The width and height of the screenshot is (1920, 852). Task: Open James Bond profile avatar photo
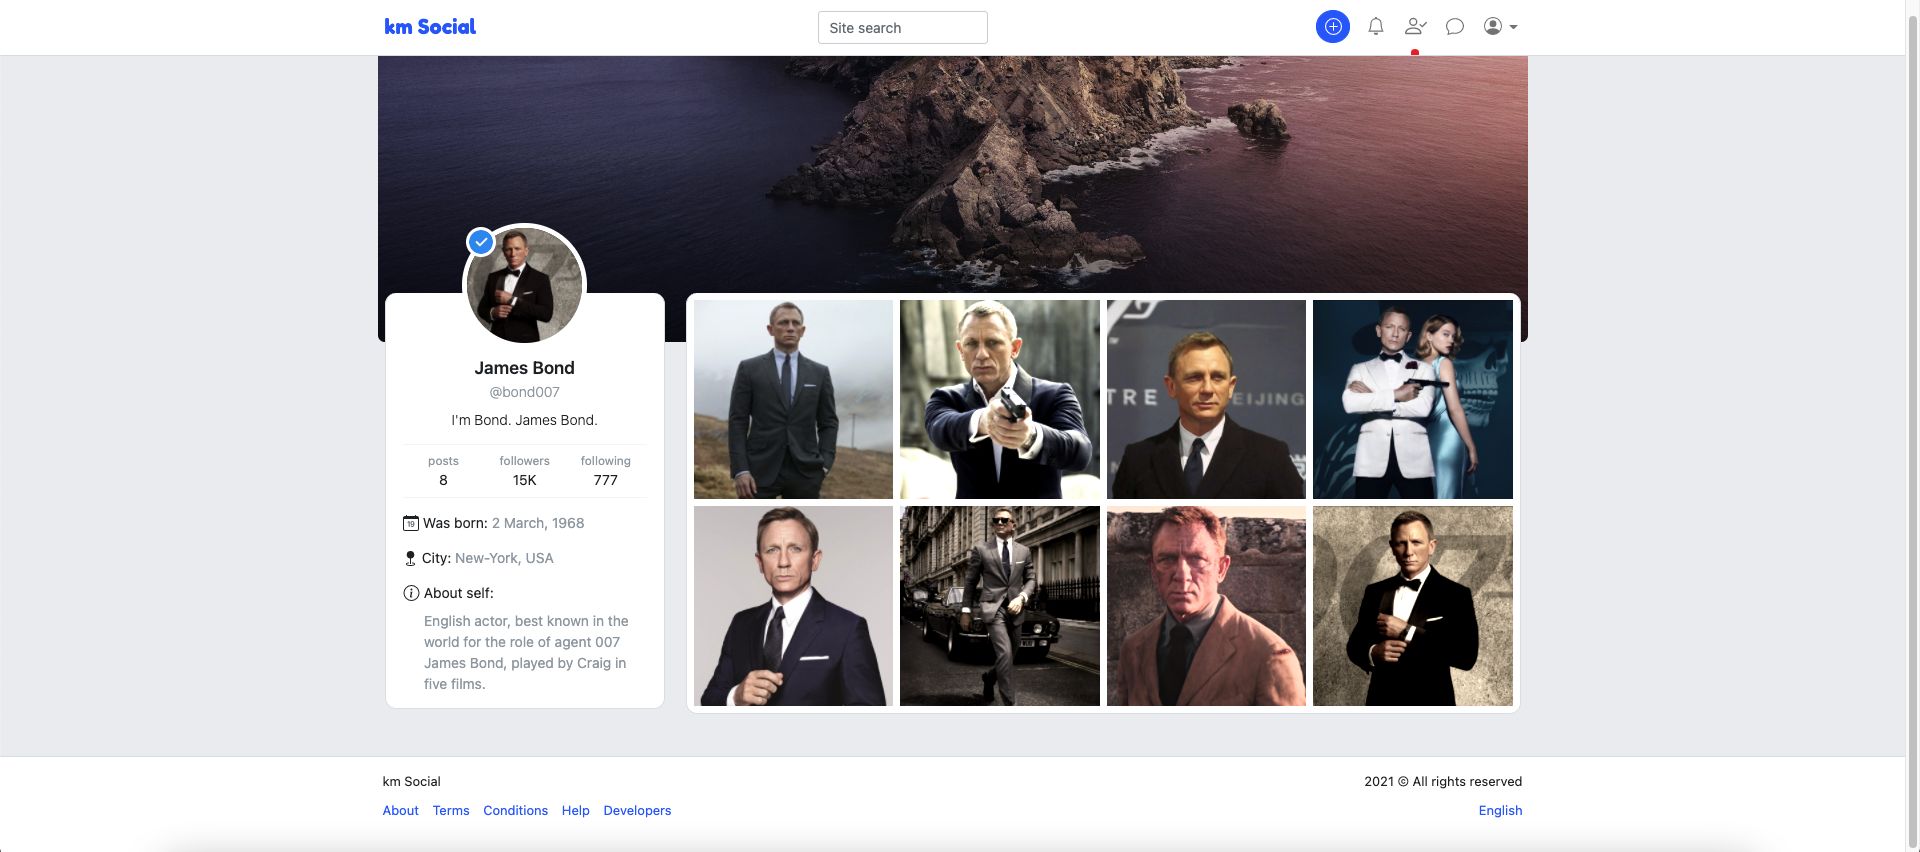click(525, 285)
